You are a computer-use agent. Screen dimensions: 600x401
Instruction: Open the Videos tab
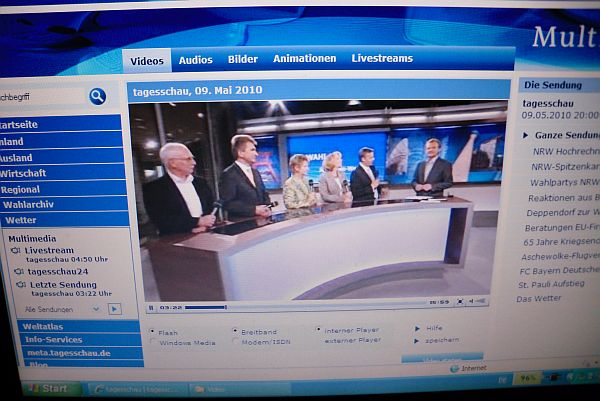(147, 61)
